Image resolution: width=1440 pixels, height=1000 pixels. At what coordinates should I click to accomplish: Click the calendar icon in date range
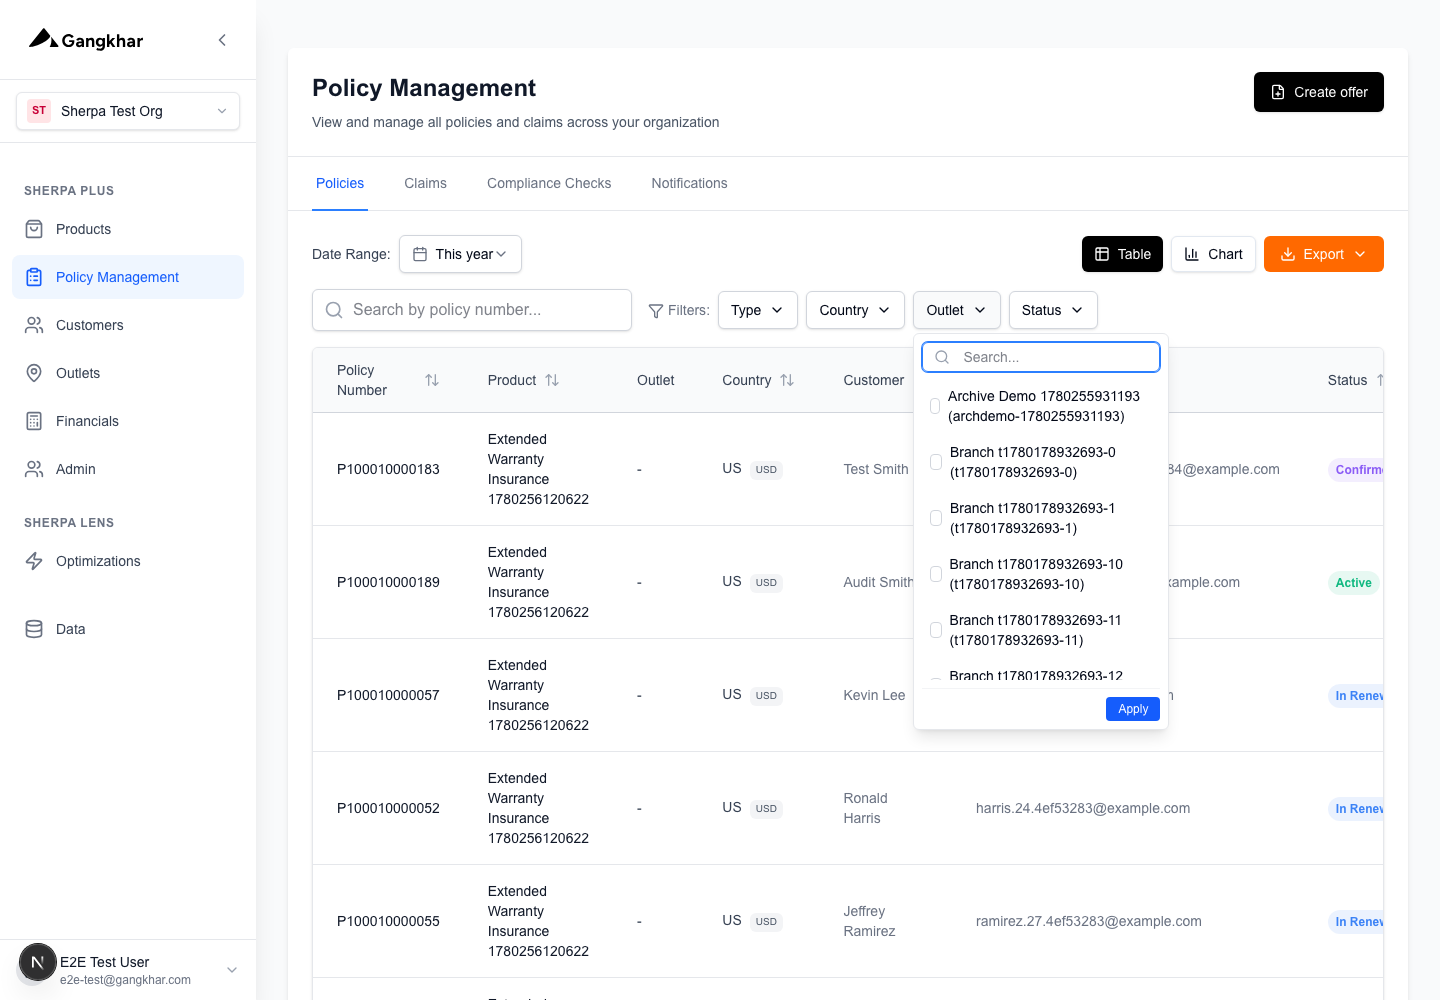point(420,254)
